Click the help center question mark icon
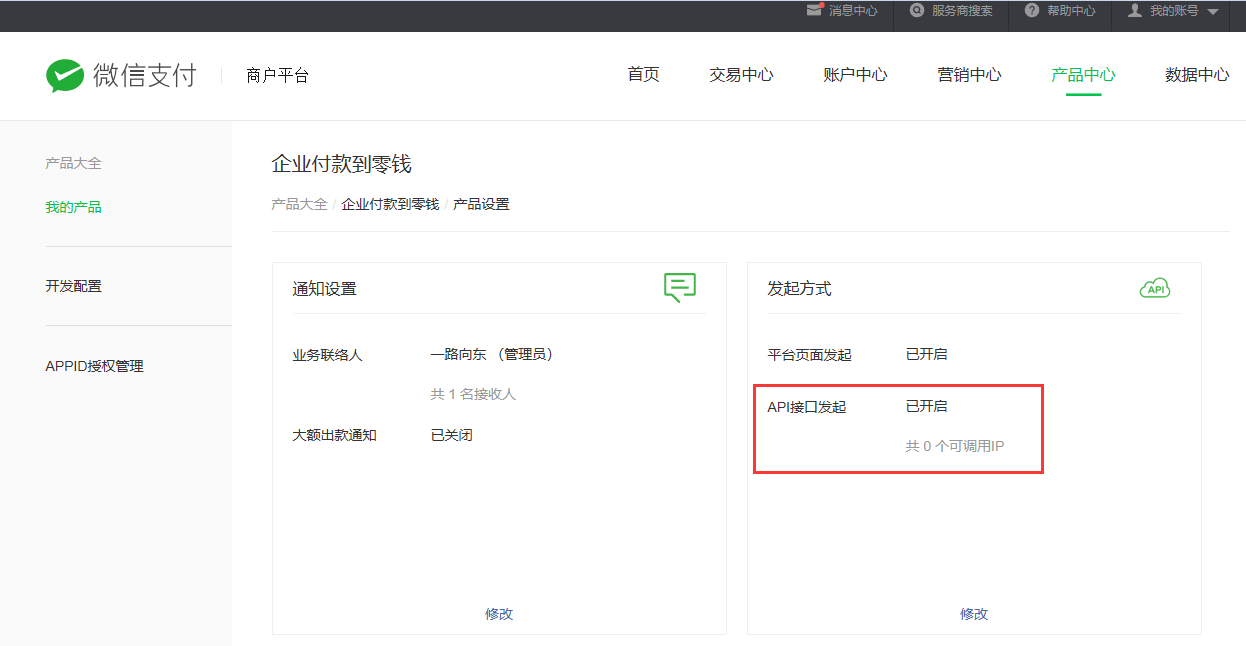Image resolution: width=1246 pixels, height=646 pixels. click(x=1032, y=10)
